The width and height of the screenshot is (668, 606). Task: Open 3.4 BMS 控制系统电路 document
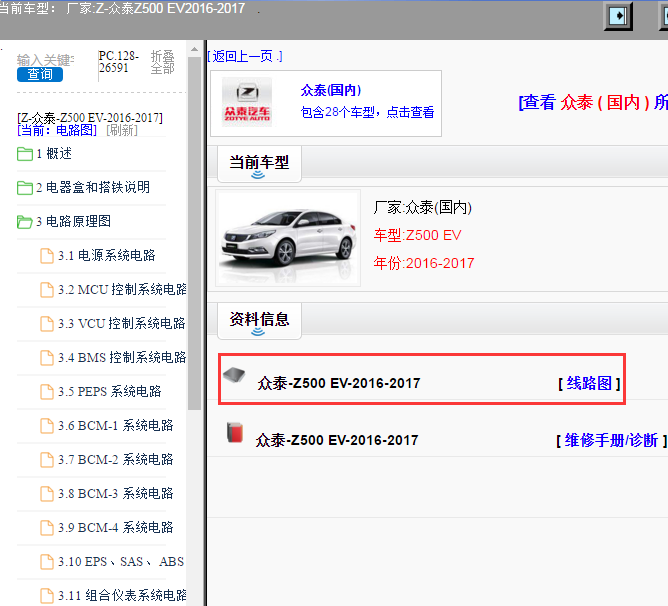(x=122, y=357)
